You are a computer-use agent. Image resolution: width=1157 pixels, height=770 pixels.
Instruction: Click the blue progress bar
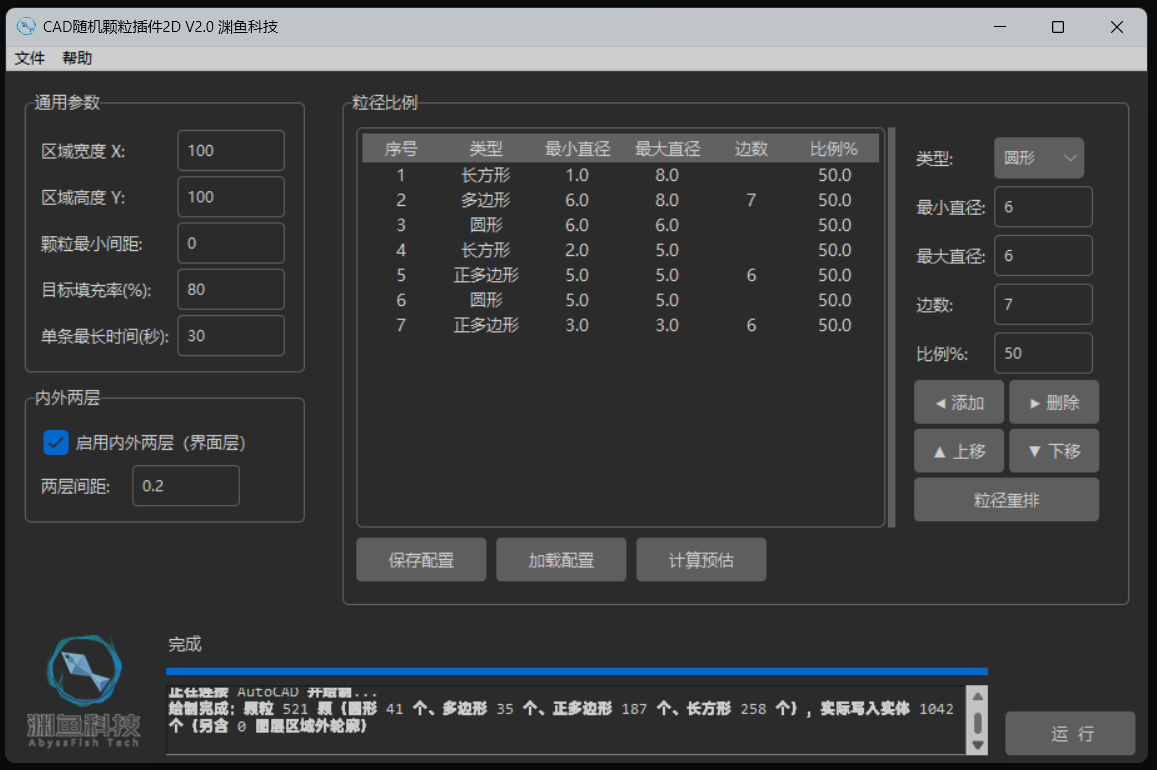click(577, 671)
